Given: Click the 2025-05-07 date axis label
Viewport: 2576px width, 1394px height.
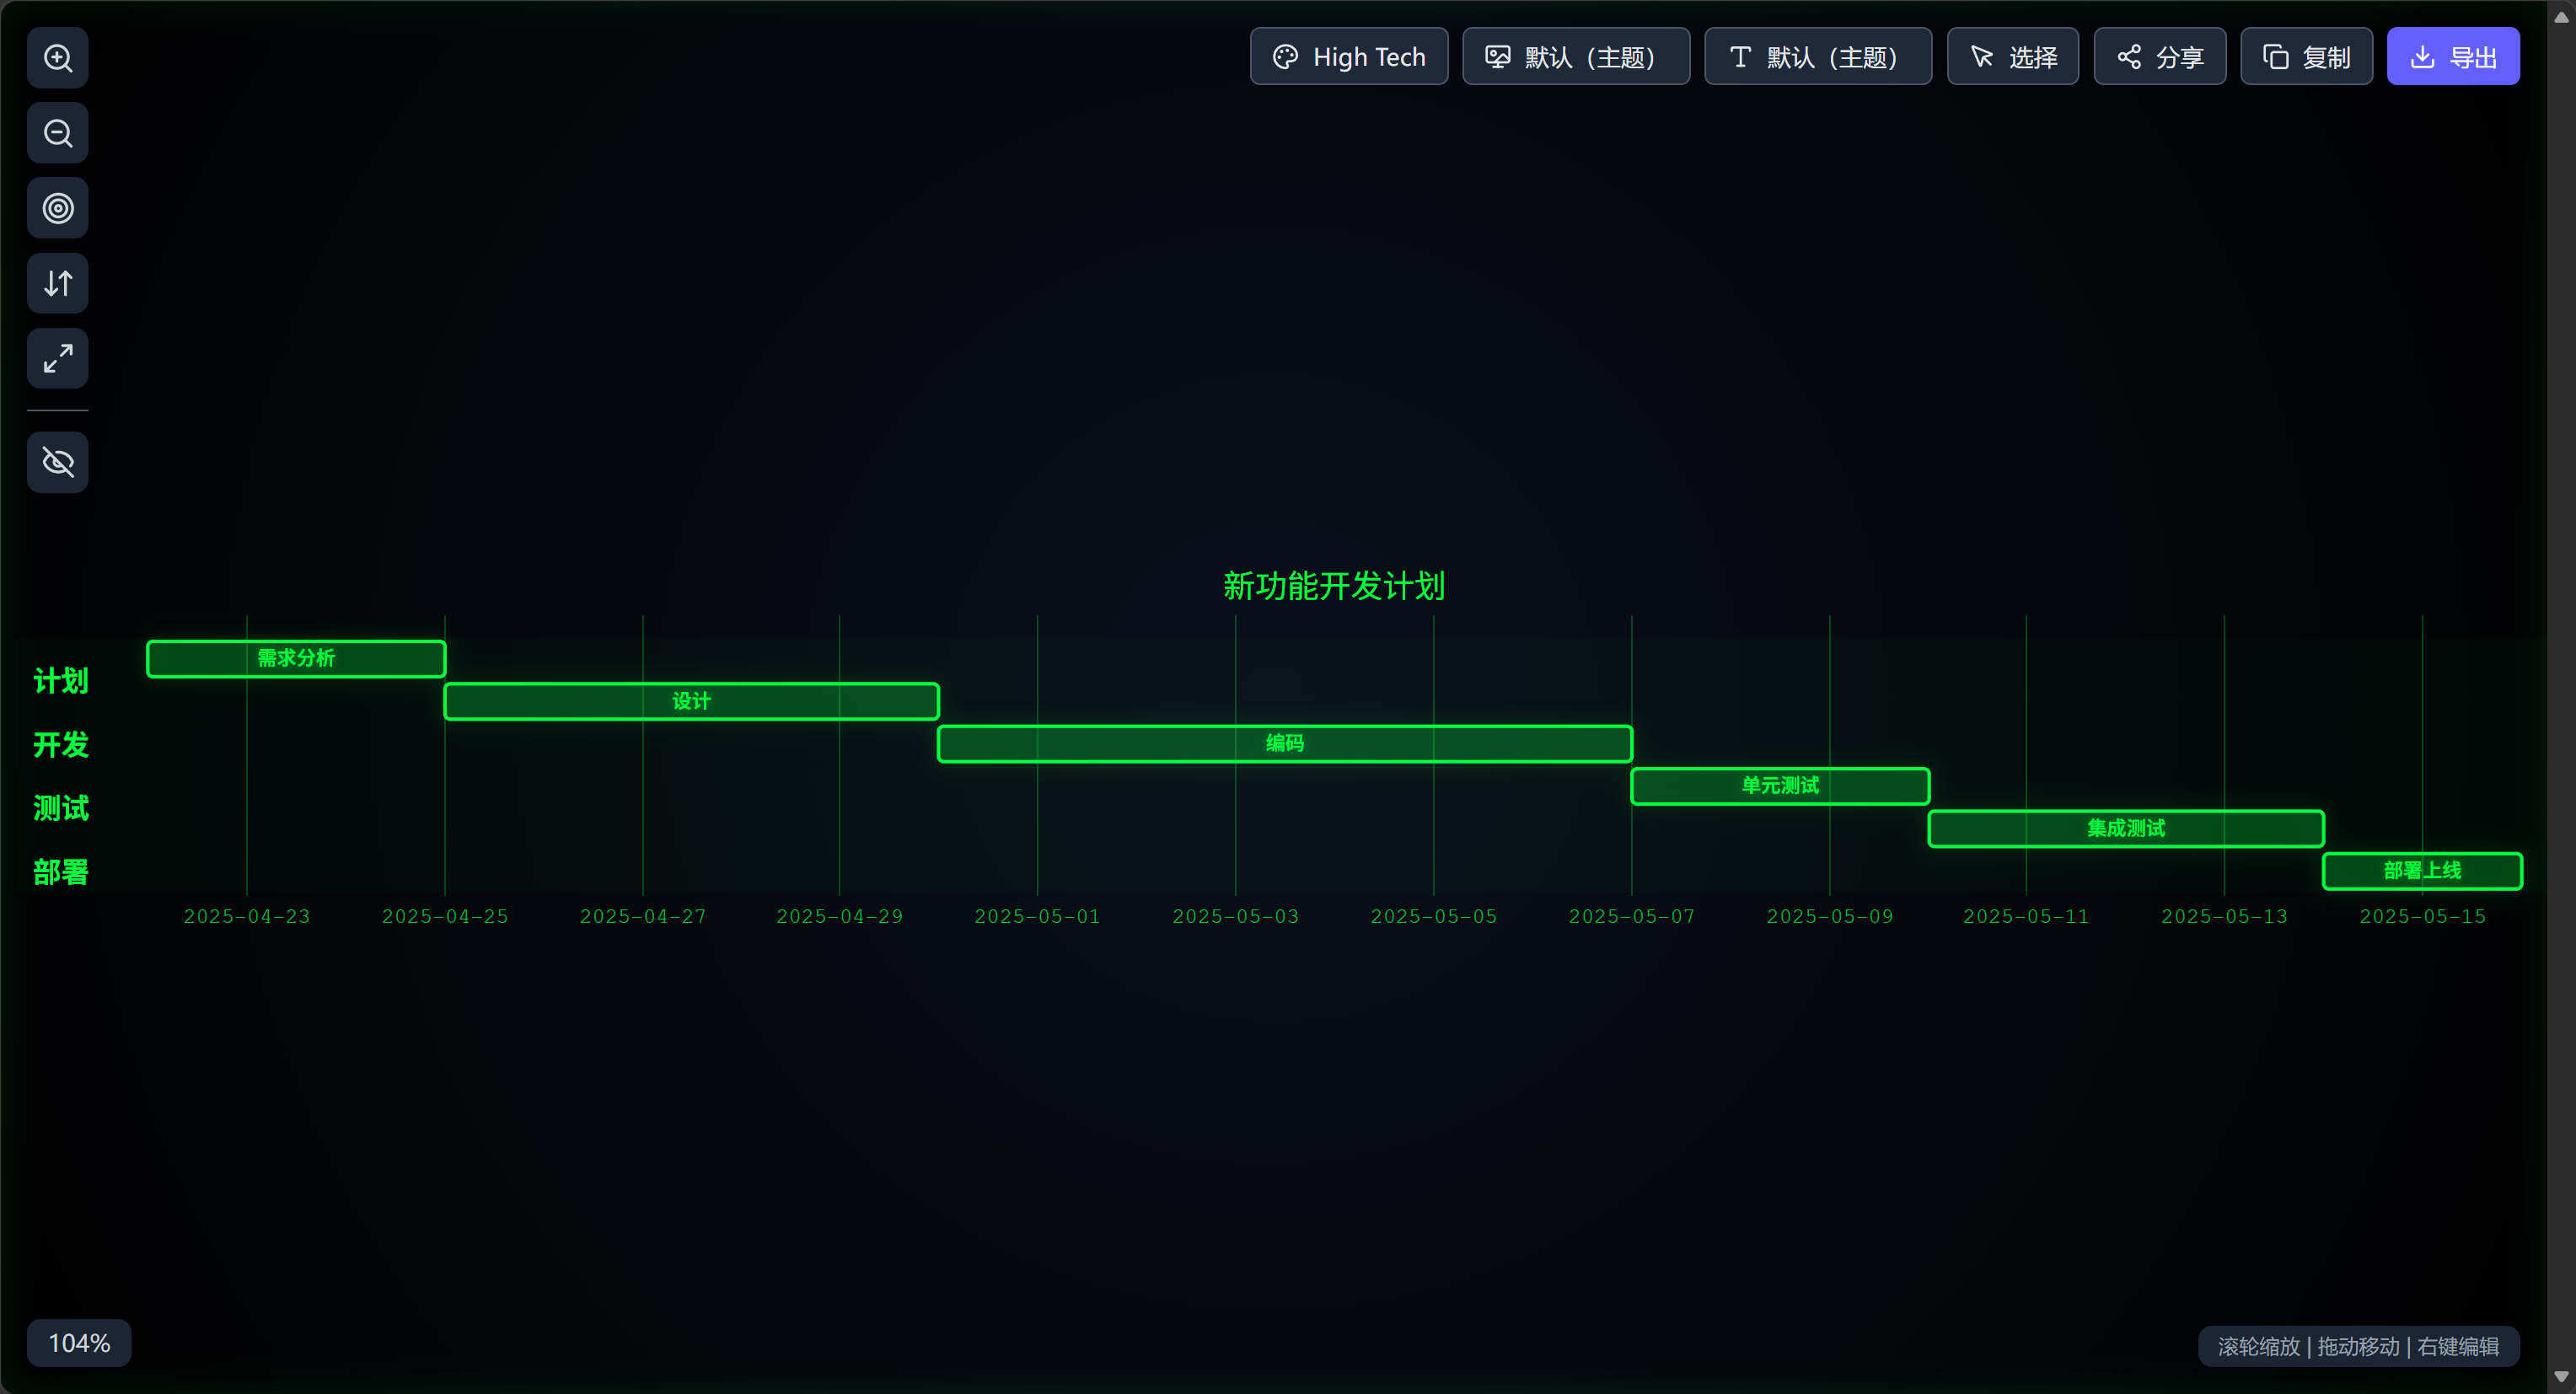Looking at the screenshot, I should click(1631, 916).
